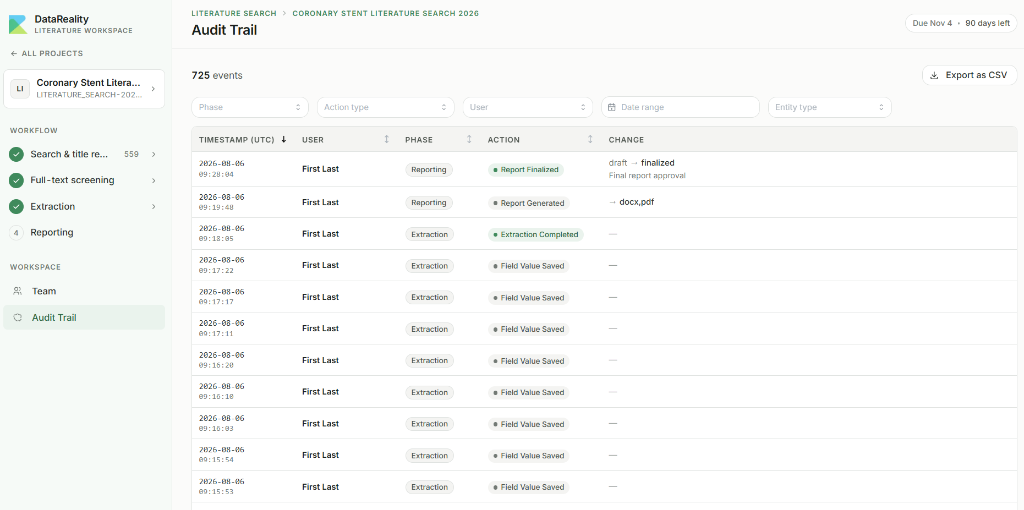This screenshot has width=1024, height=510.
Task: Open the Coronary Stent project selector
Action: [x=84, y=89]
